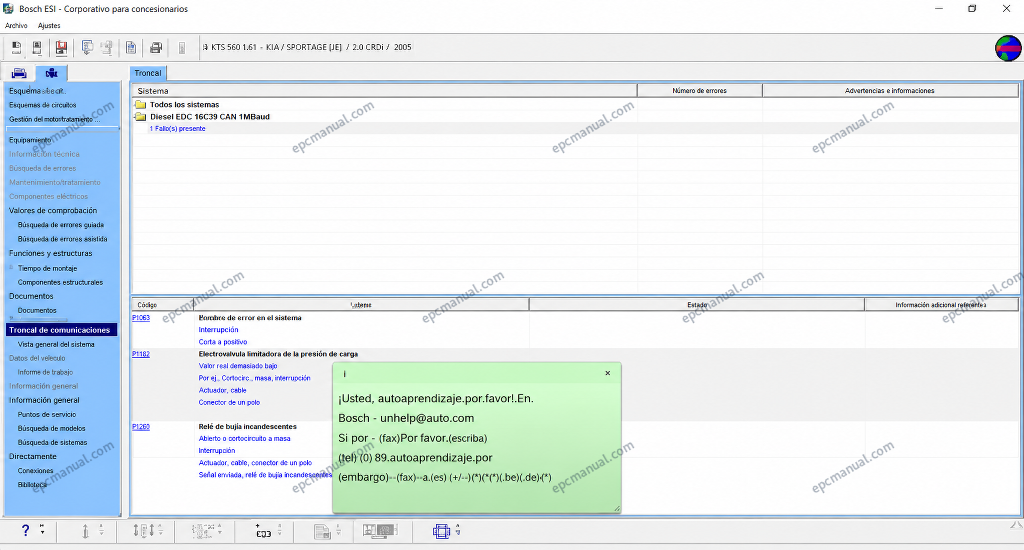Click the first document icon in the top toolbar

pyautogui.click(x=16, y=47)
